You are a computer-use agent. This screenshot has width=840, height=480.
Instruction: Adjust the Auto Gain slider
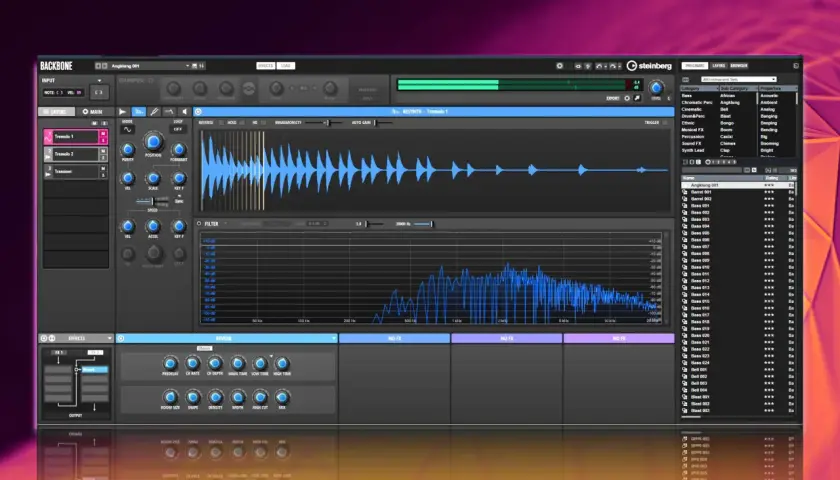tap(382, 123)
